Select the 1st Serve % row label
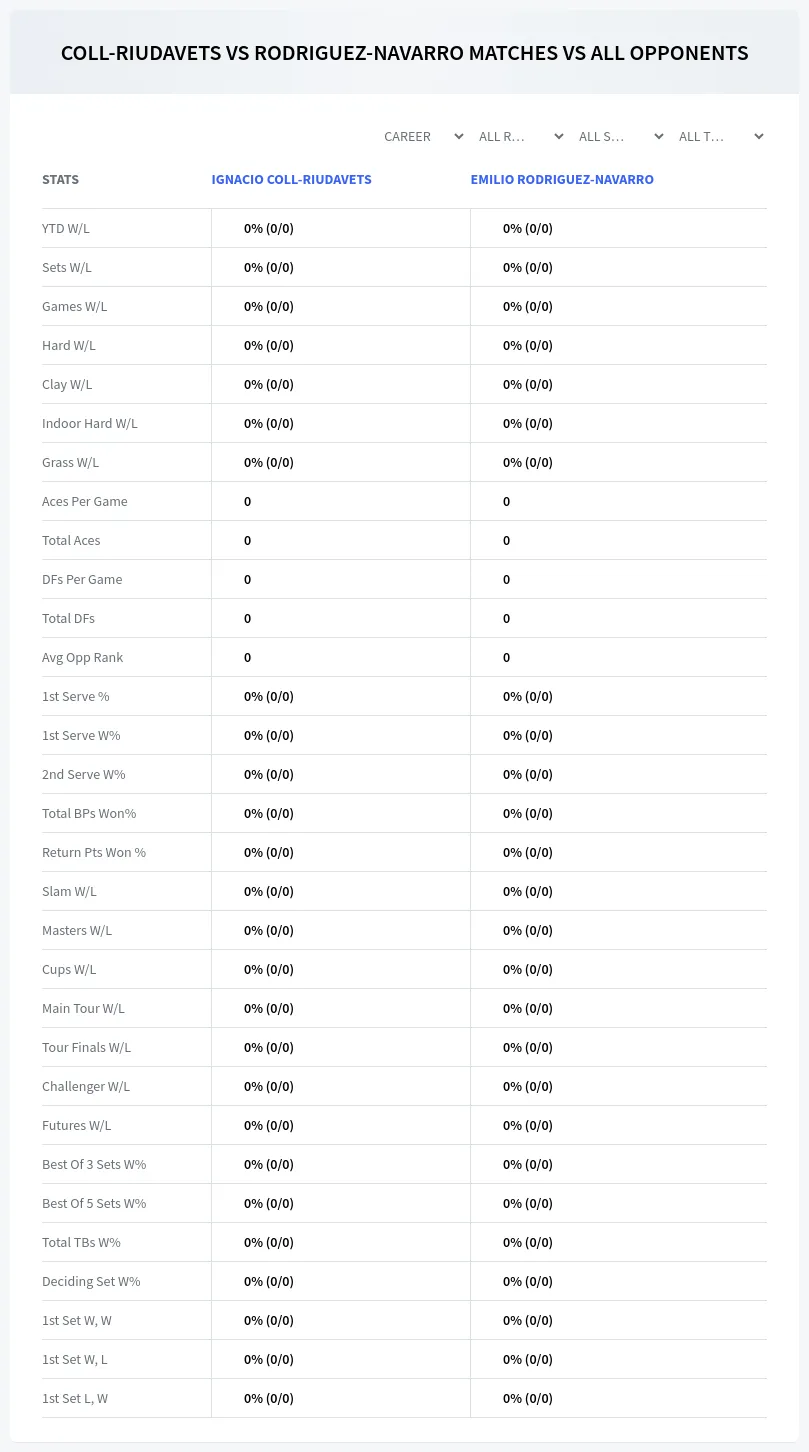 point(76,696)
